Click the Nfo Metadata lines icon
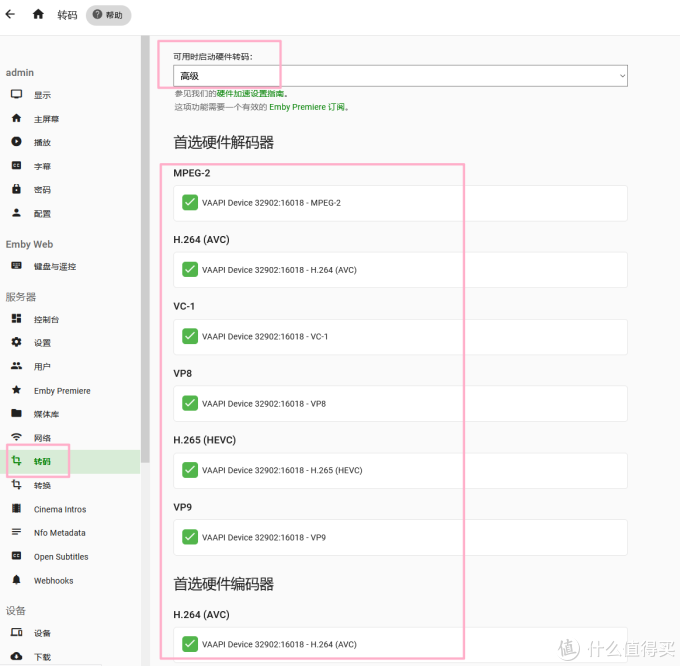Screen dimensions: 680x666 (x=16, y=532)
